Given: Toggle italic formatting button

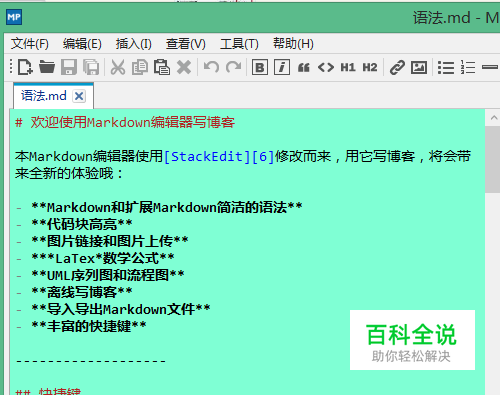Looking at the screenshot, I should point(282,67).
